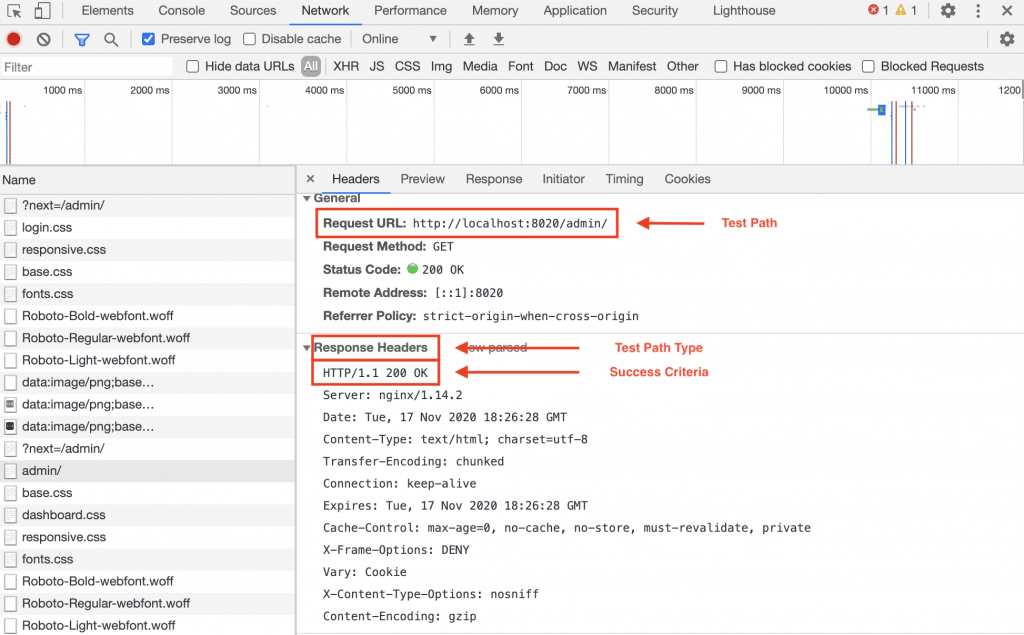This screenshot has height=635, width=1024.
Task: Check Has blocked cookies
Action: click(720, 67)
